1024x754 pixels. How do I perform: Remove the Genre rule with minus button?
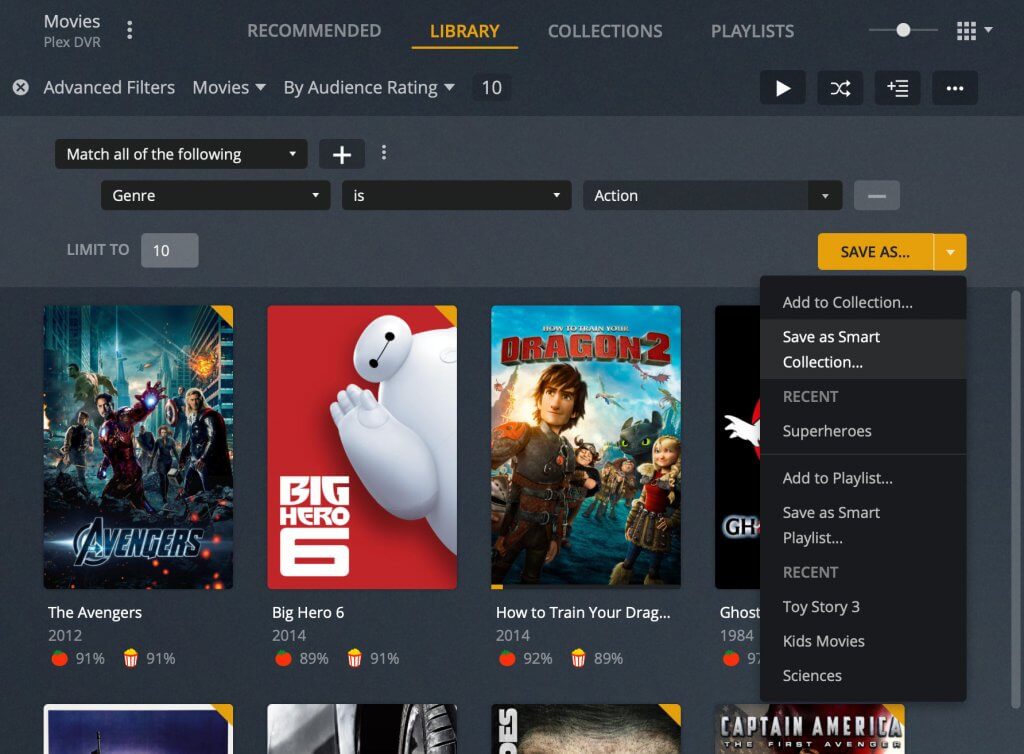(x=876, y=196)
